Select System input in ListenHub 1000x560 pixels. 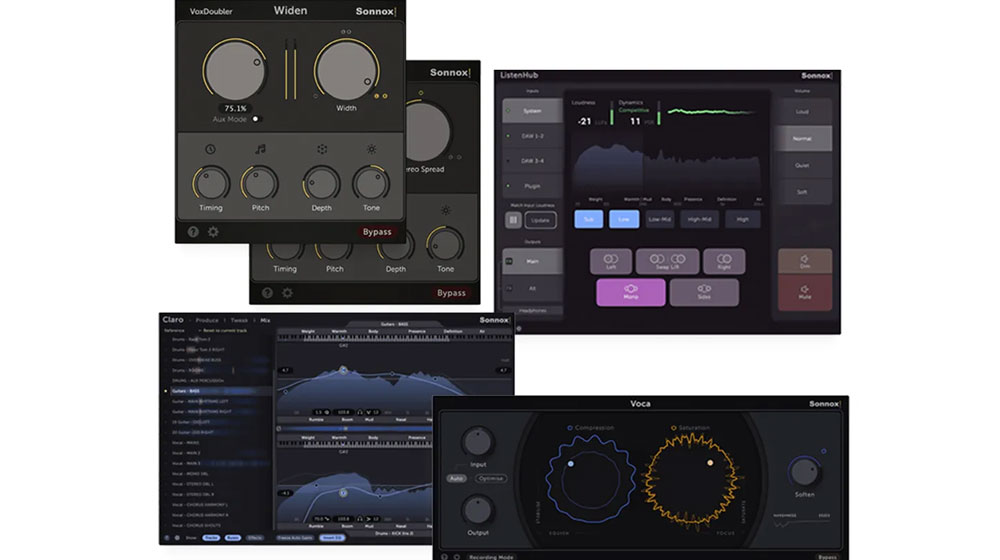pos(533,111)
